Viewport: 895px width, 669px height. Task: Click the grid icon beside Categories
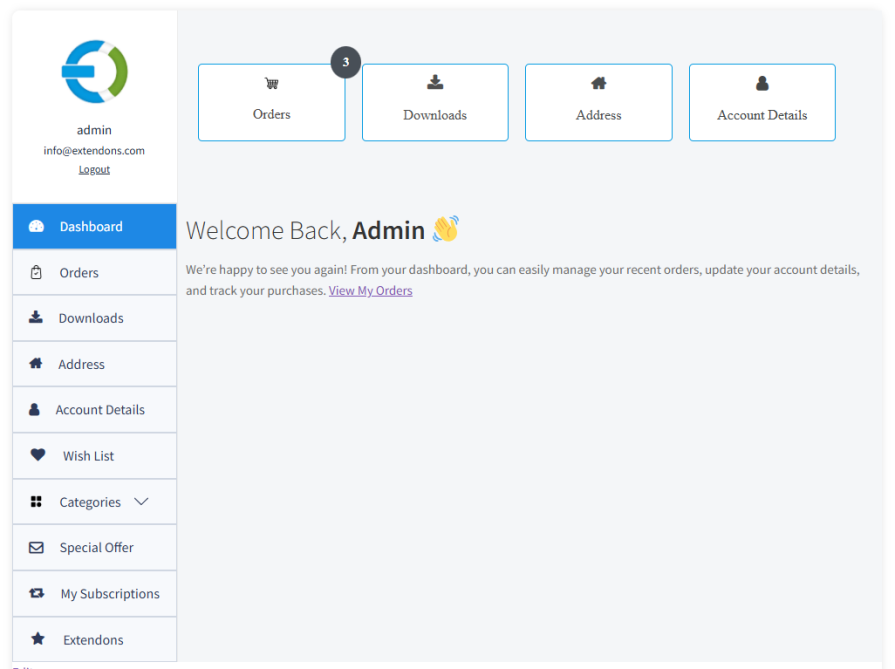pyautogui.click(x=38, y=501)
